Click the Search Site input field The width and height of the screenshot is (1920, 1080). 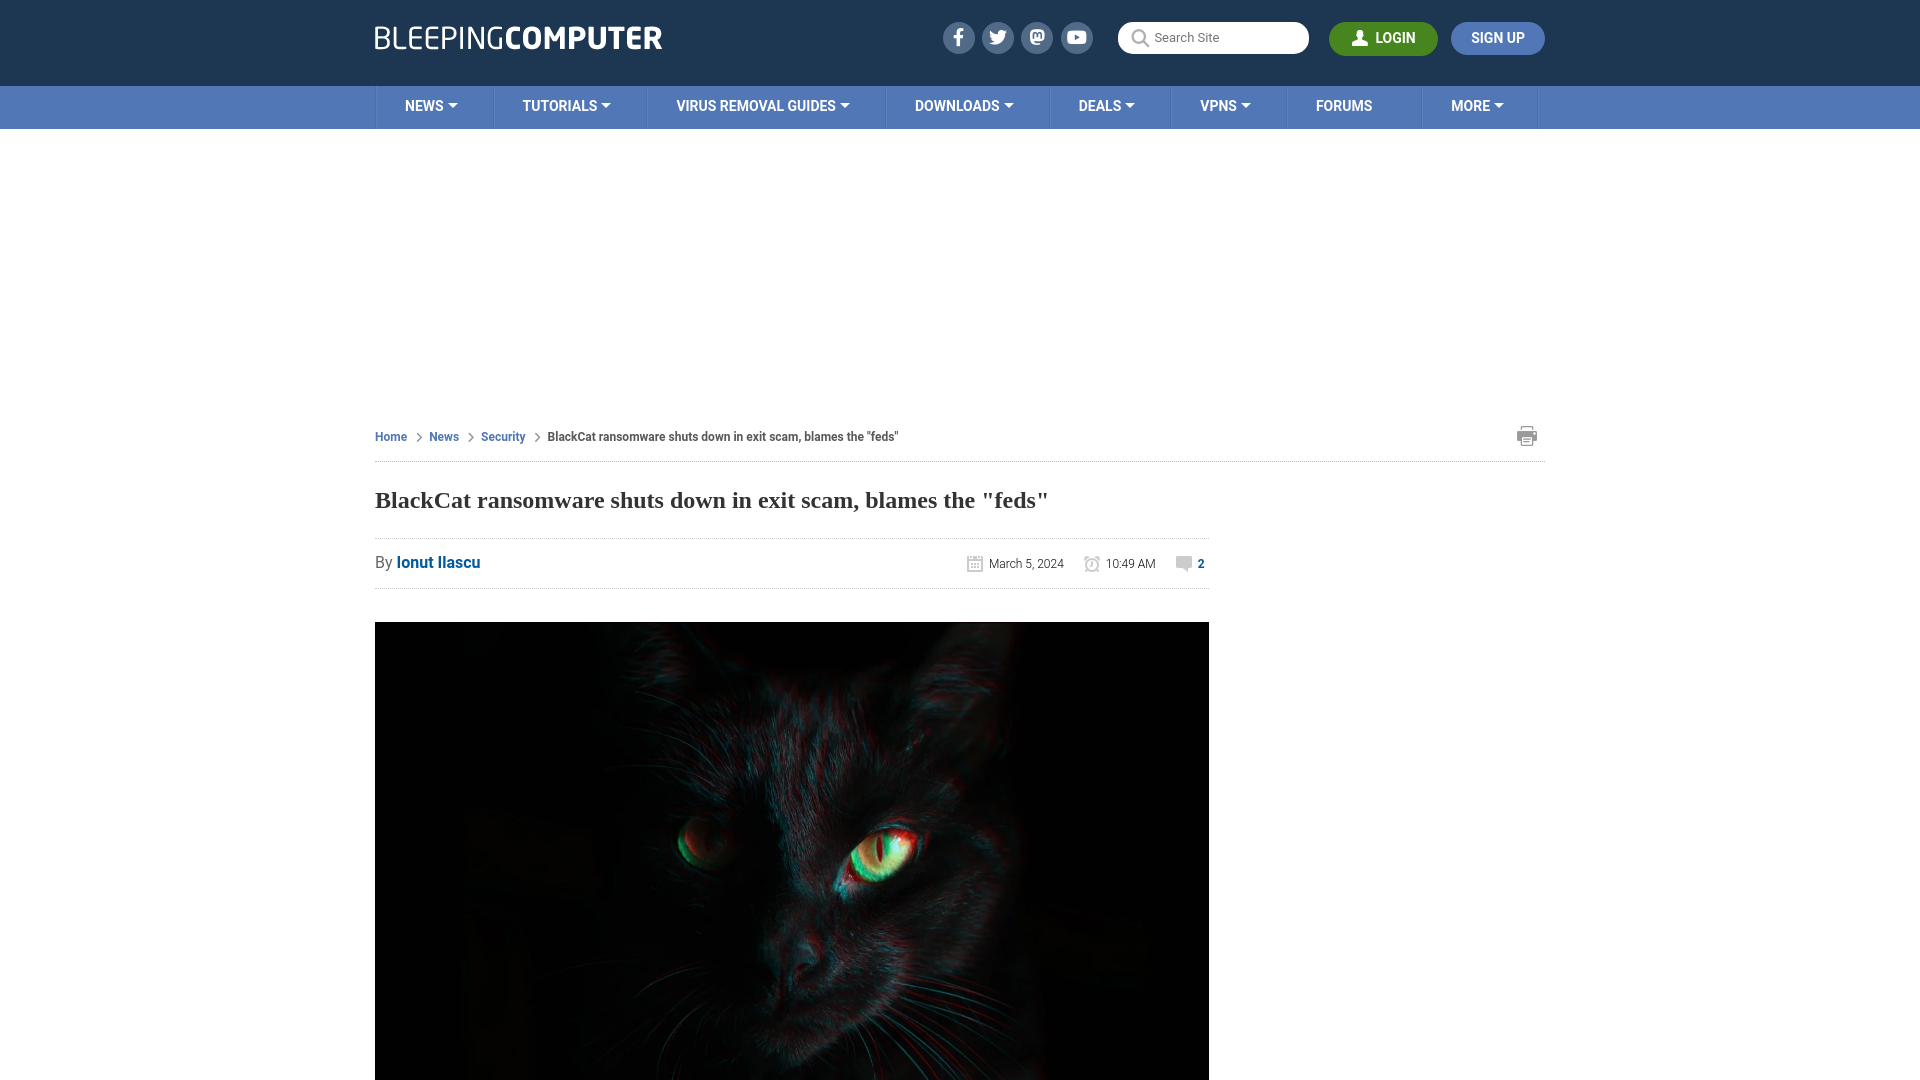(x=1213, y=37)
